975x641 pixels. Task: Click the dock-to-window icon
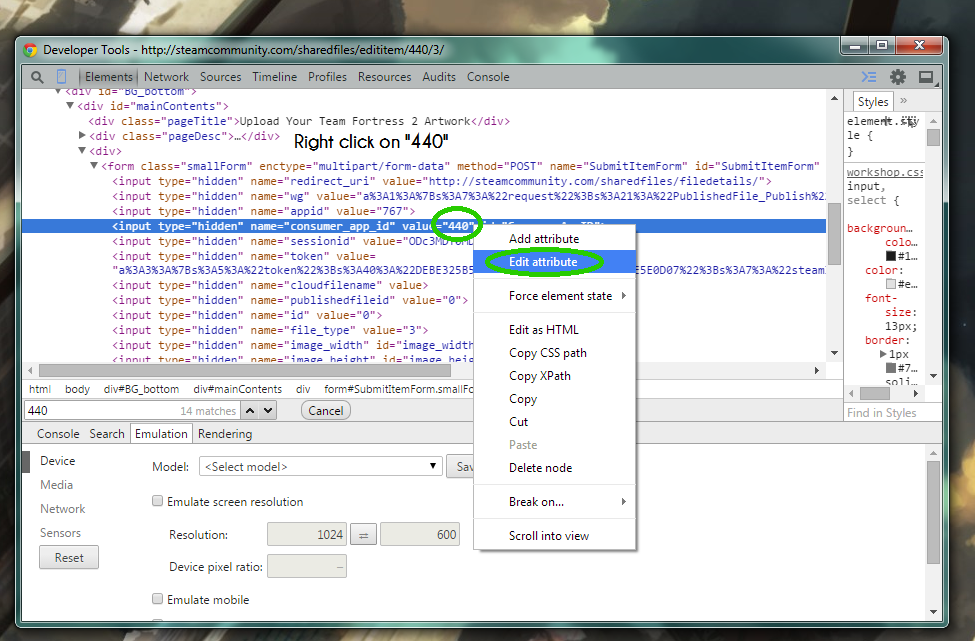click(x=926, y=77)
